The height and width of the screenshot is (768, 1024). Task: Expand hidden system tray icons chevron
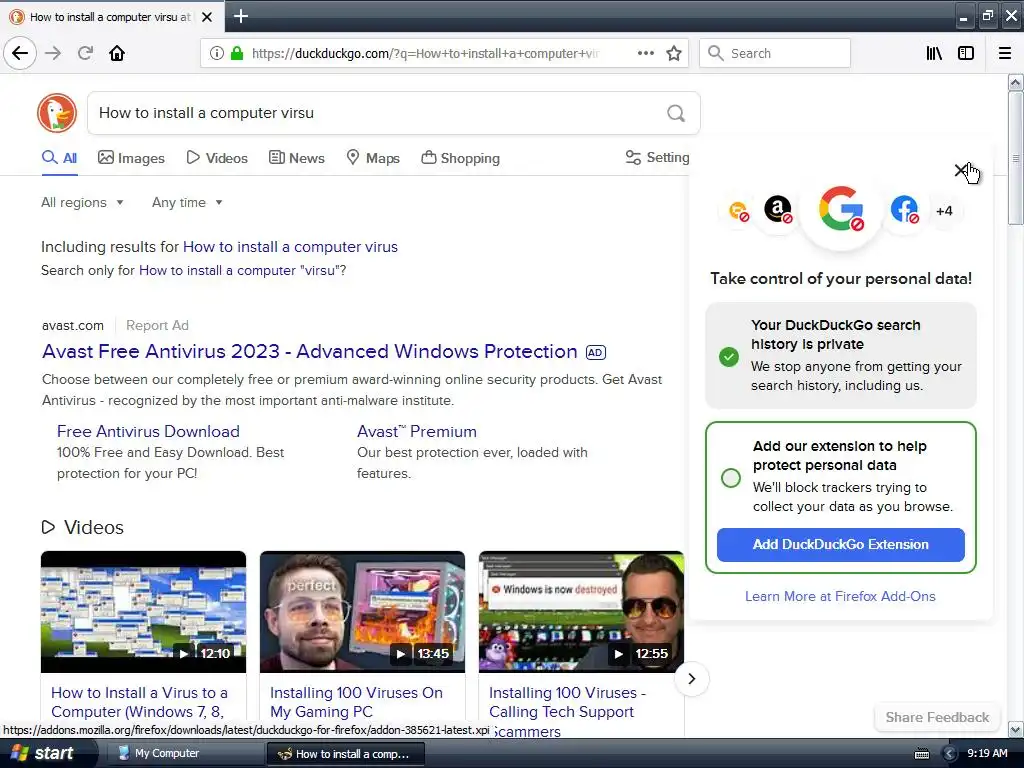tap(950, 754)
